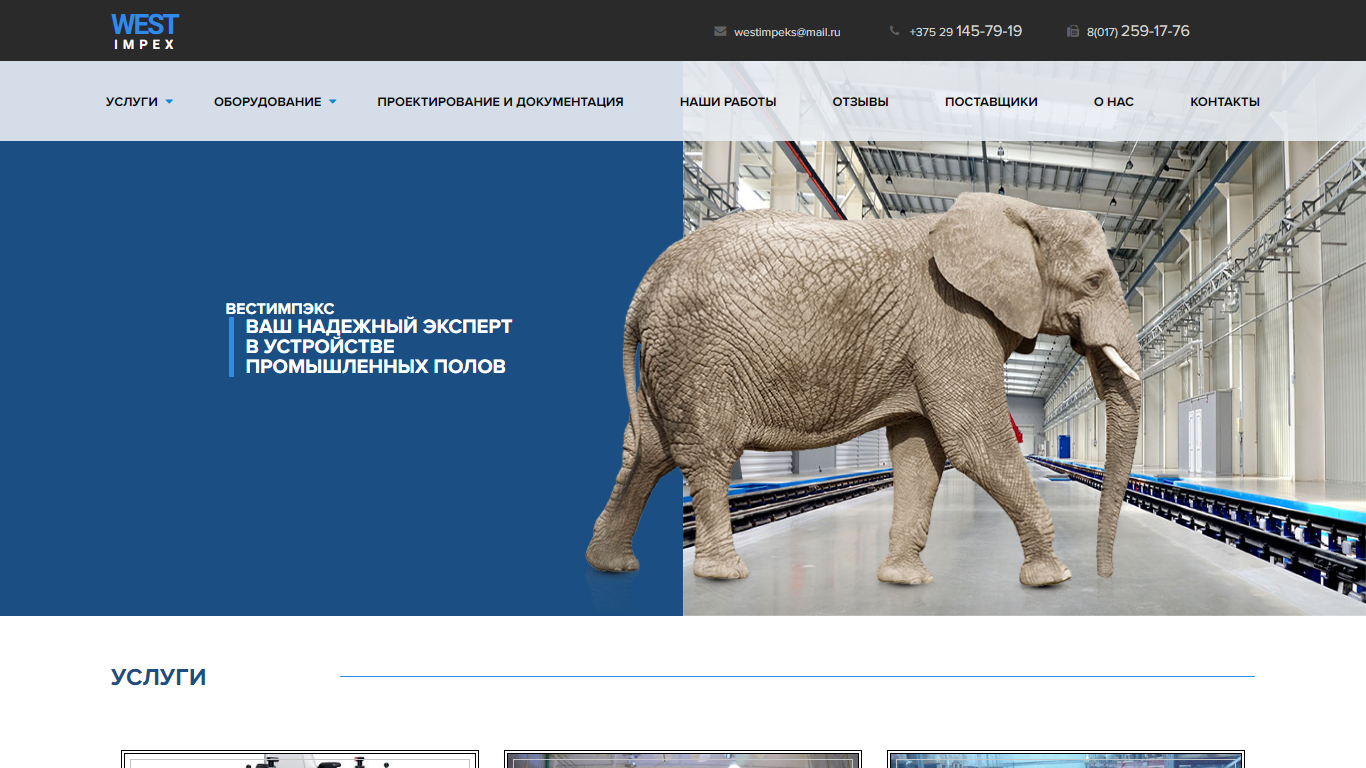The width and height of the screenshot is (1366, 768).
Task: Click the mobile phone handset icon
Action: click(x=894, y=31)
